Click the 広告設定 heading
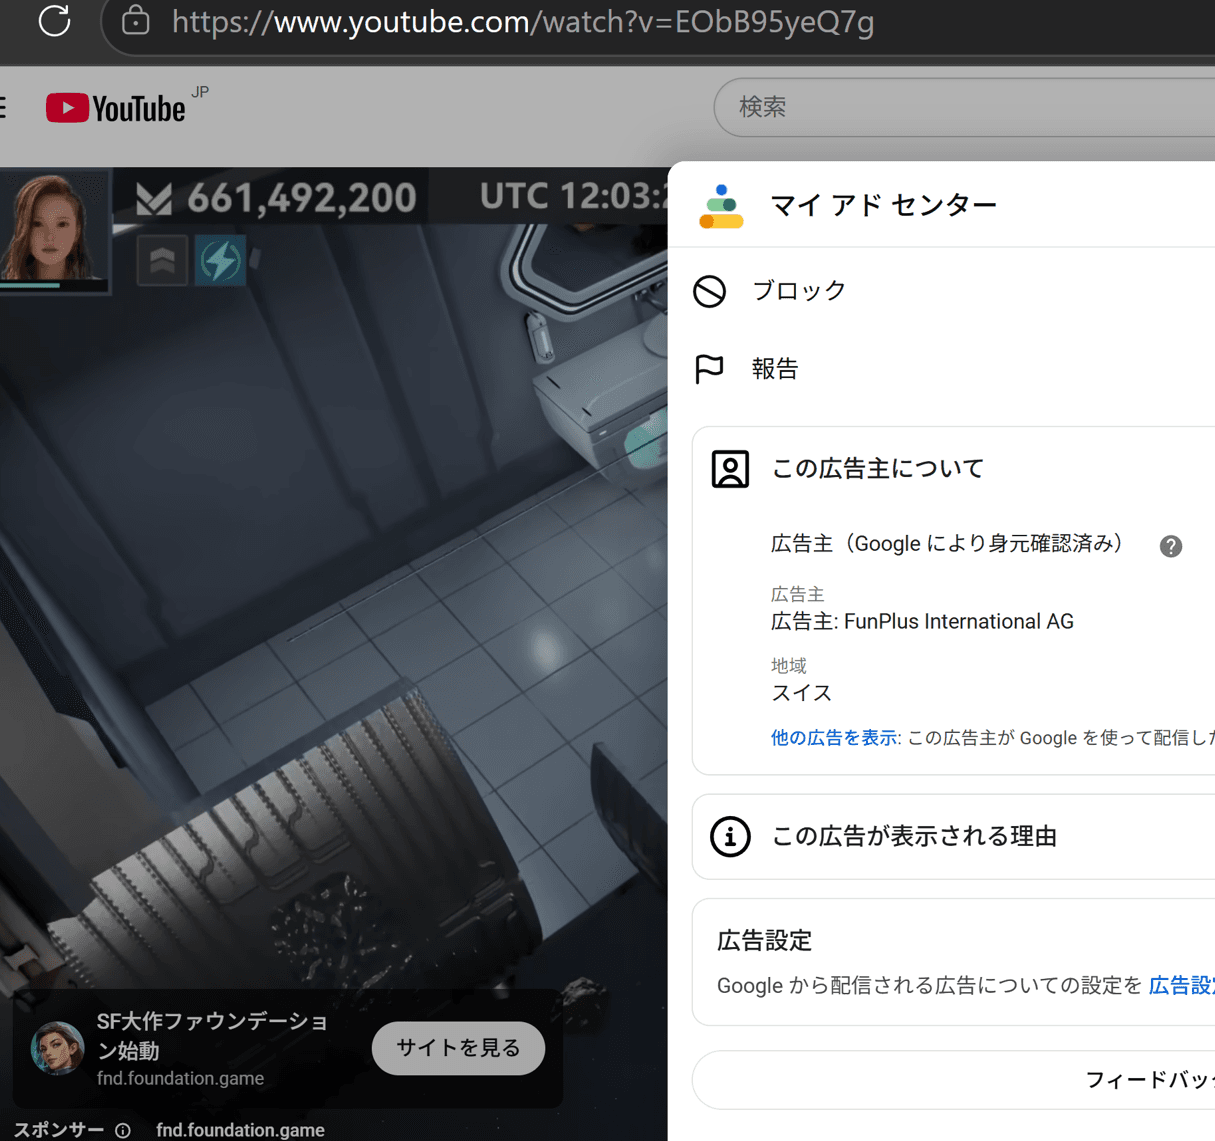The width and height of the screenshot is (1215, 1141). tap(764, 941)
